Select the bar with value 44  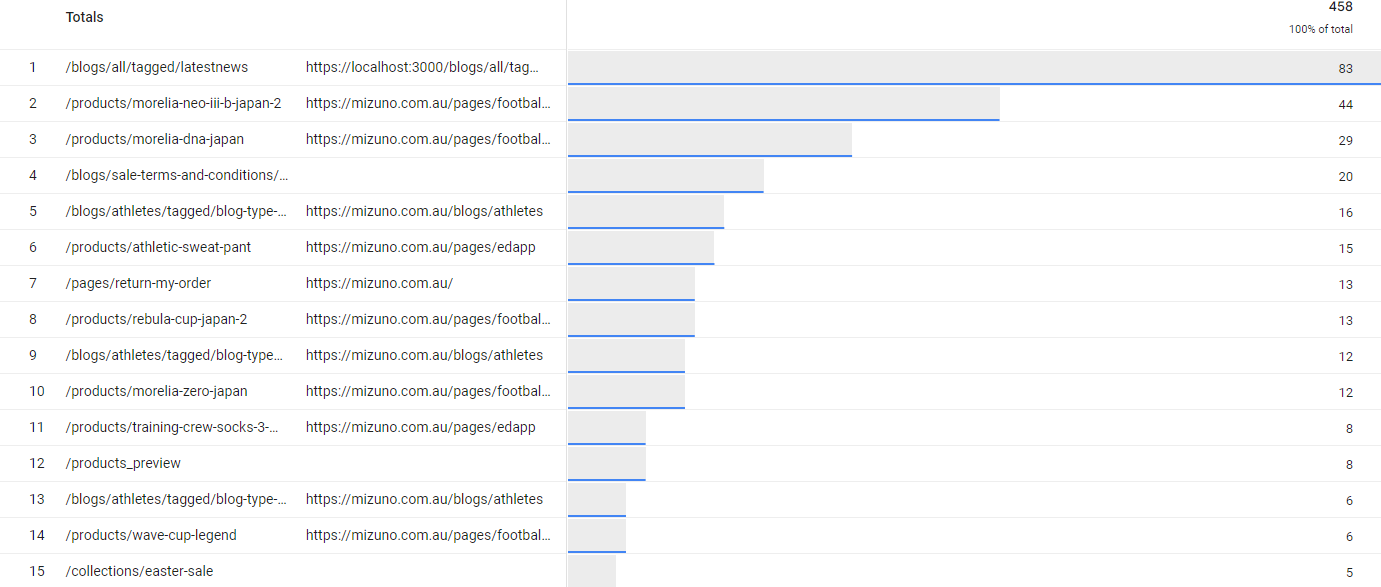(783, 104)
